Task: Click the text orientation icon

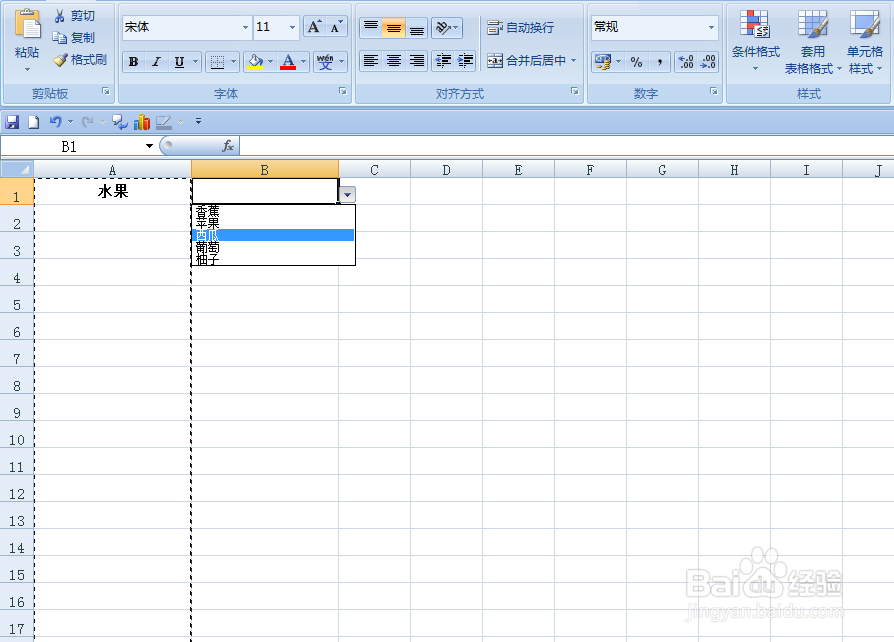Action: (x=444, y=27)
